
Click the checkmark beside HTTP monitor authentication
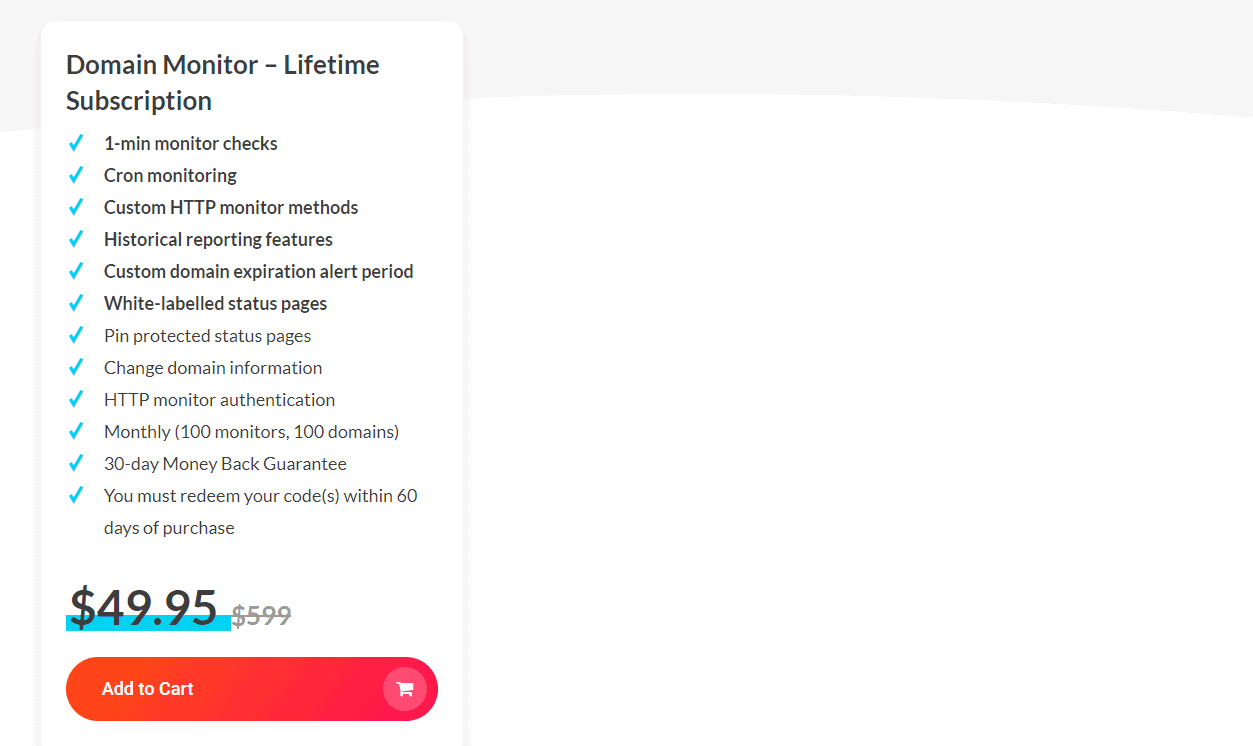point(76,398)
